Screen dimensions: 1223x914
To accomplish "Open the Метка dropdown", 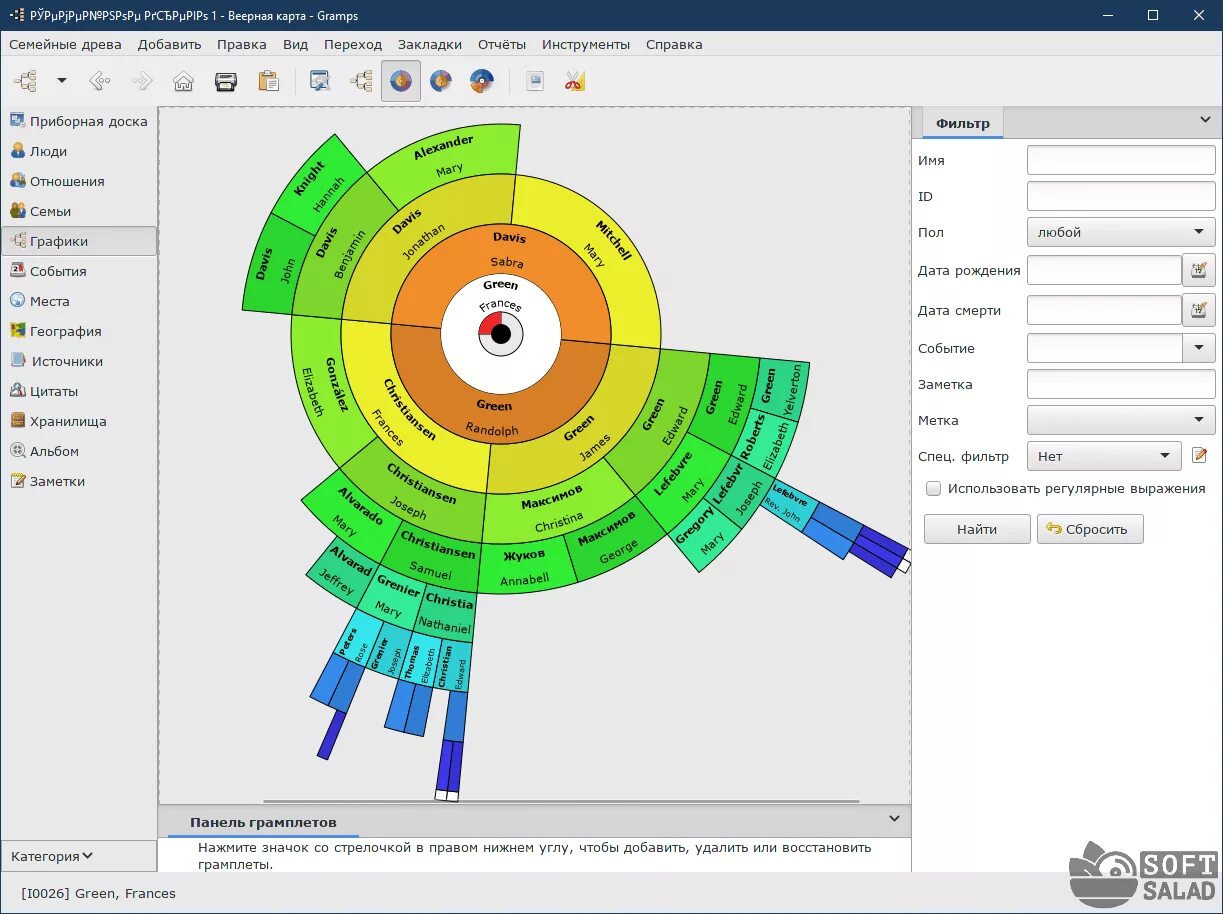I will (x=1121, y=420).
